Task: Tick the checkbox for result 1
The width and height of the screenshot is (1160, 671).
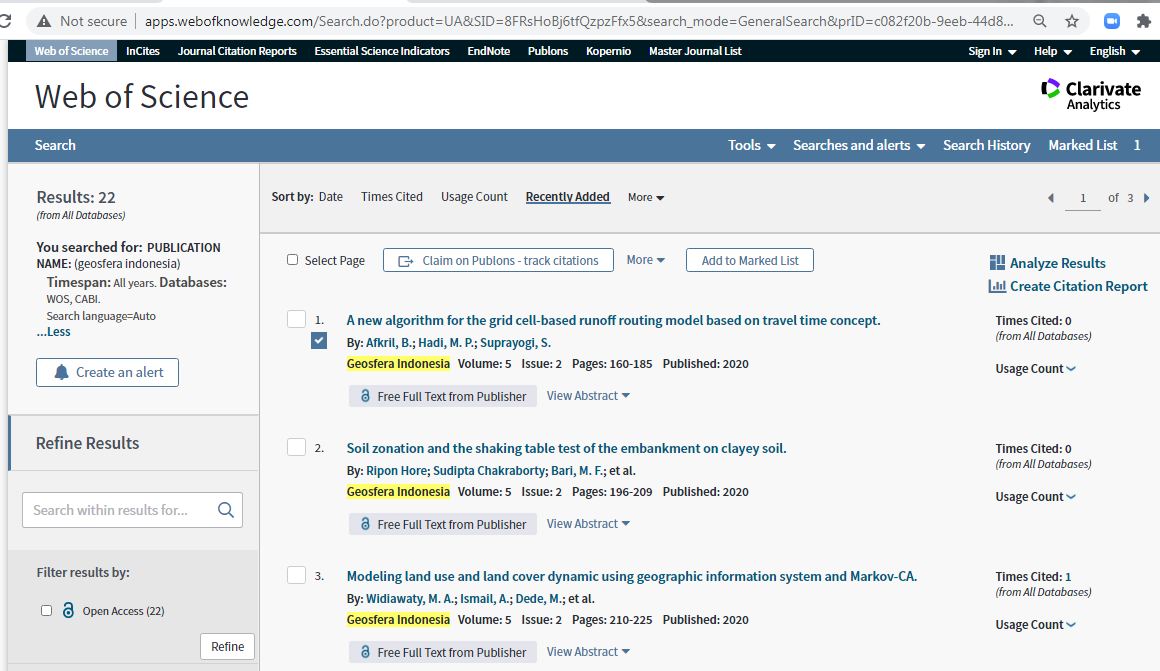Action: [297, 319]
